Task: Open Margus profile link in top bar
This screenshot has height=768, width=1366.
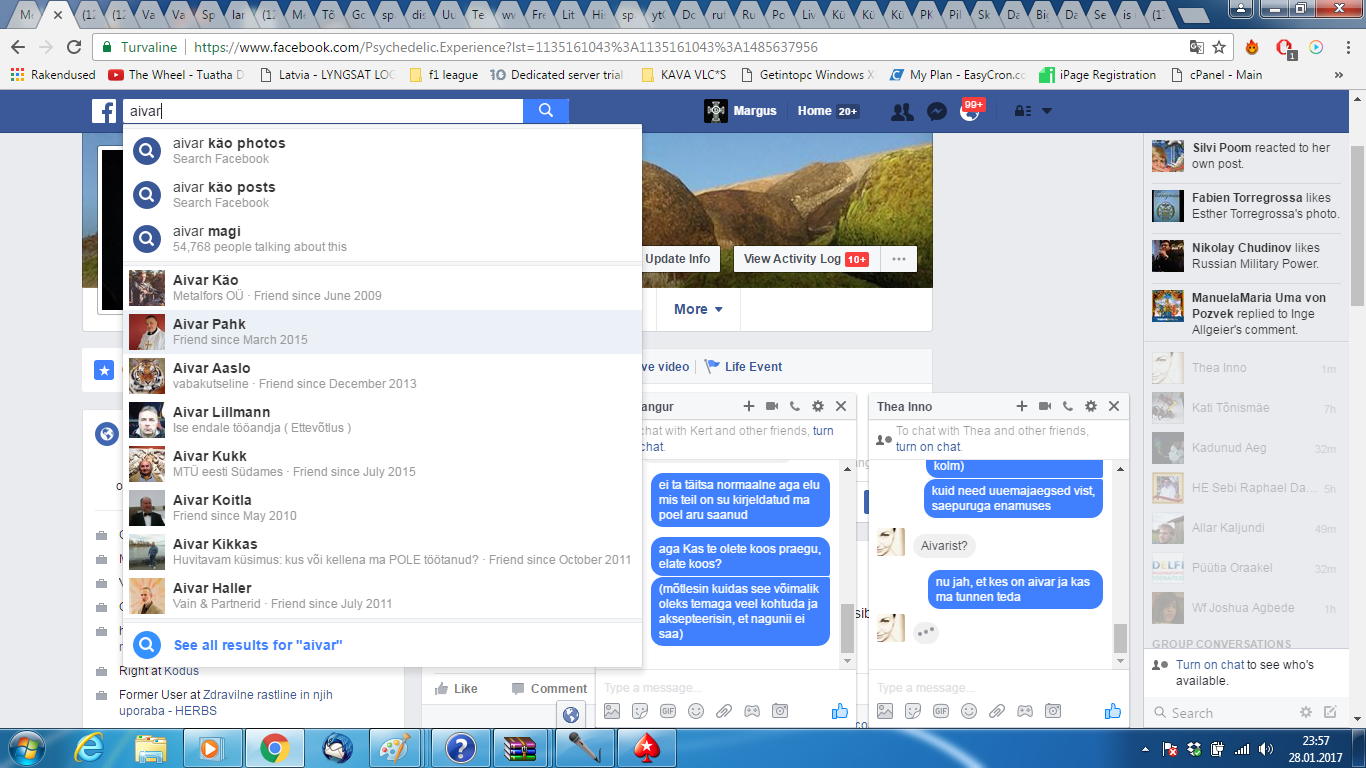Action: click(x=741, y=111)
